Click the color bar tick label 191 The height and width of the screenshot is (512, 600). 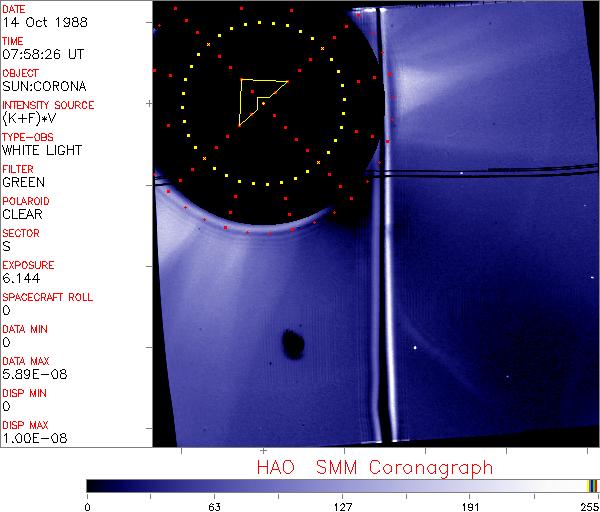[470, 506]
